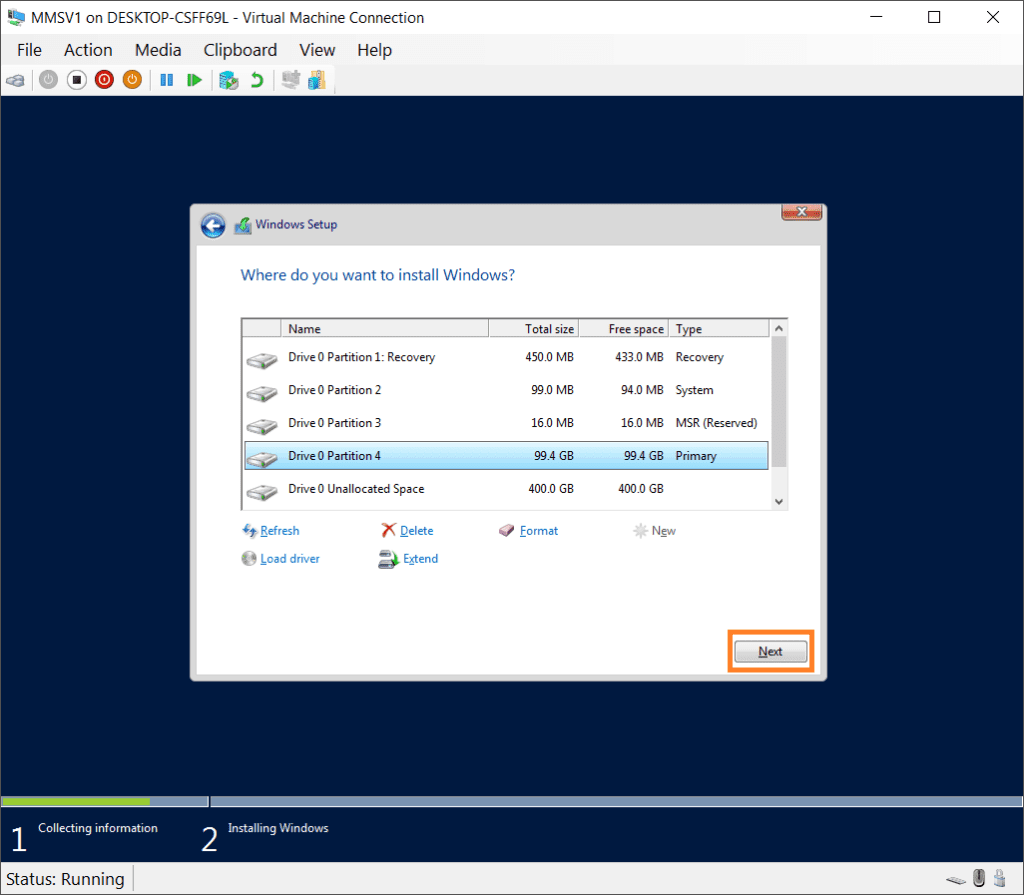Viewport: 1024px width, 895px height.
Task: Format the selected partition
Action: click(x=529, y=531)
